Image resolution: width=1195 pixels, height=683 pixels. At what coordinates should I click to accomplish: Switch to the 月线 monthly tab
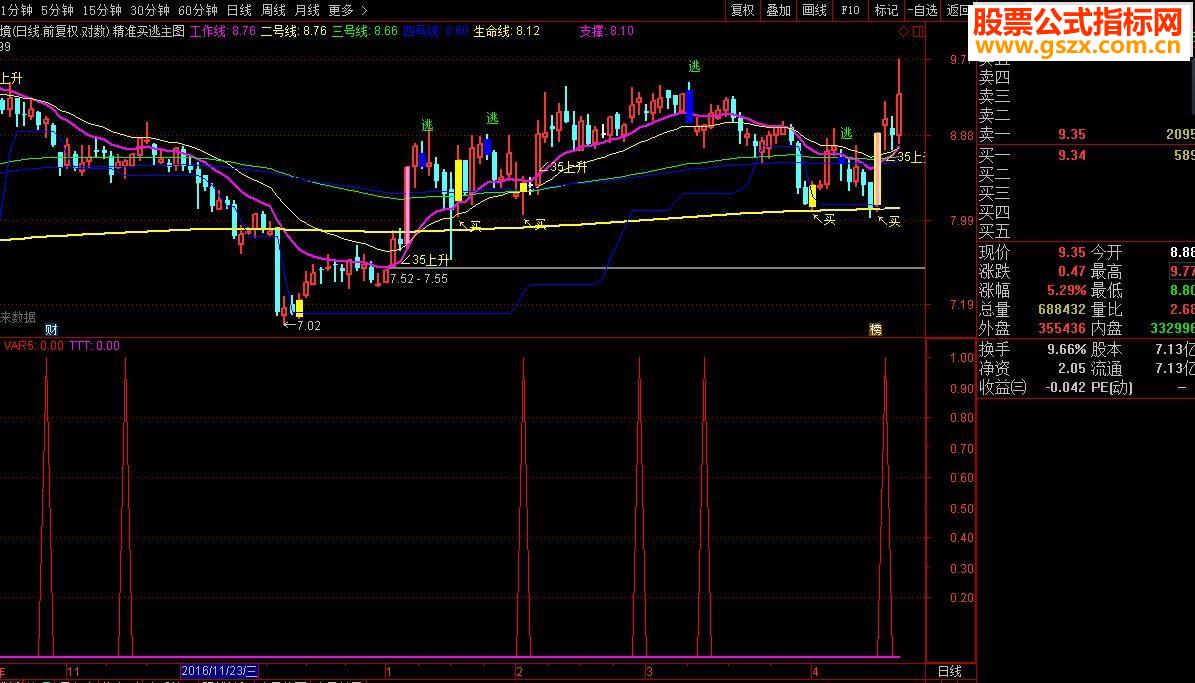pos(307,10)
